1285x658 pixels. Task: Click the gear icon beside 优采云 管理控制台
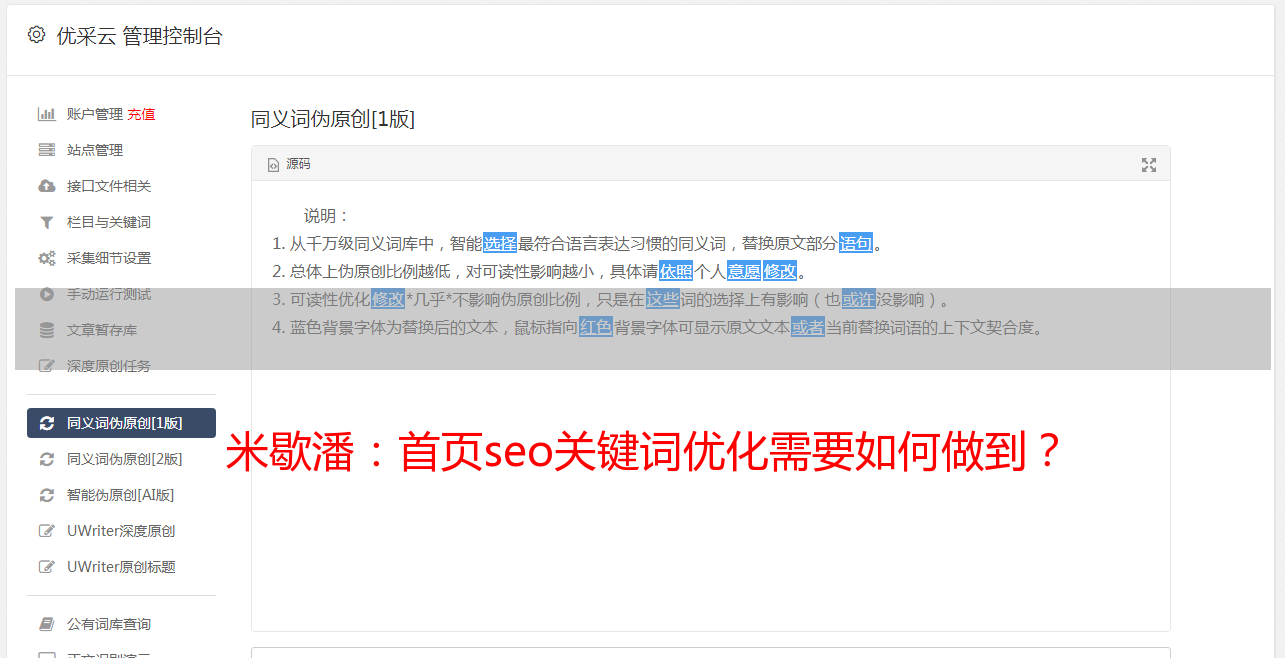(x=37, y=35)
